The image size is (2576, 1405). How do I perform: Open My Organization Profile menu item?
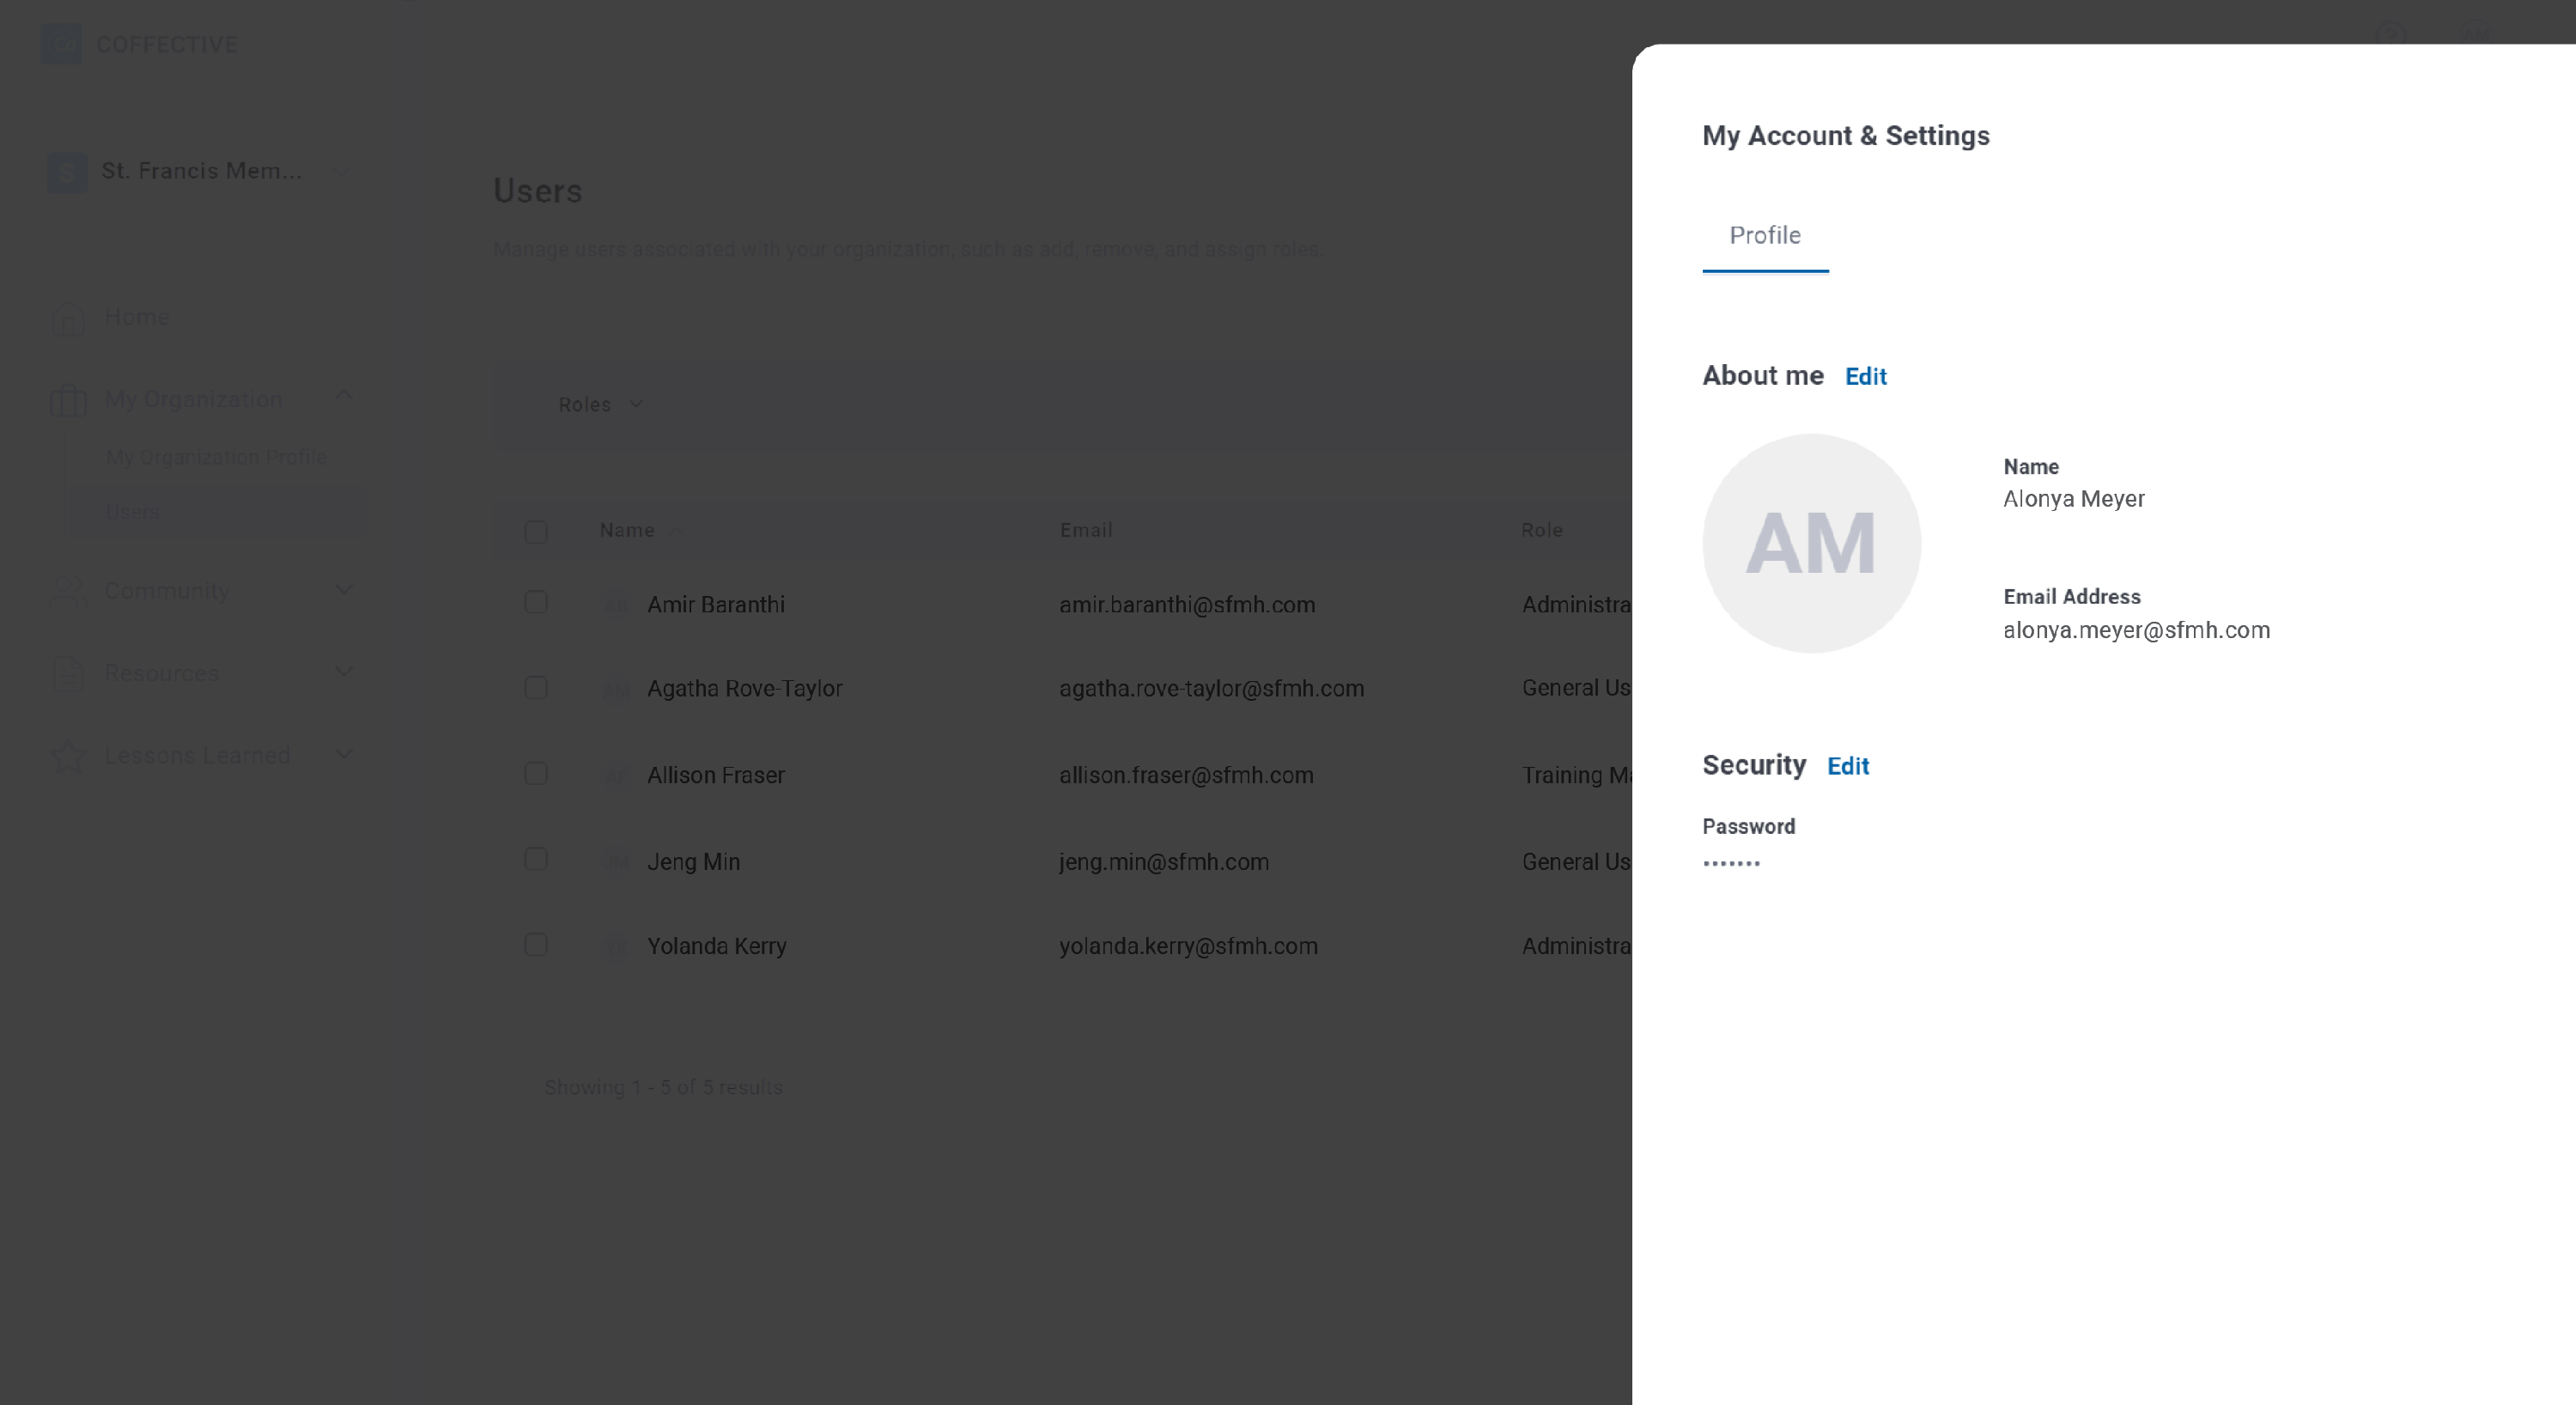(216, 457)
